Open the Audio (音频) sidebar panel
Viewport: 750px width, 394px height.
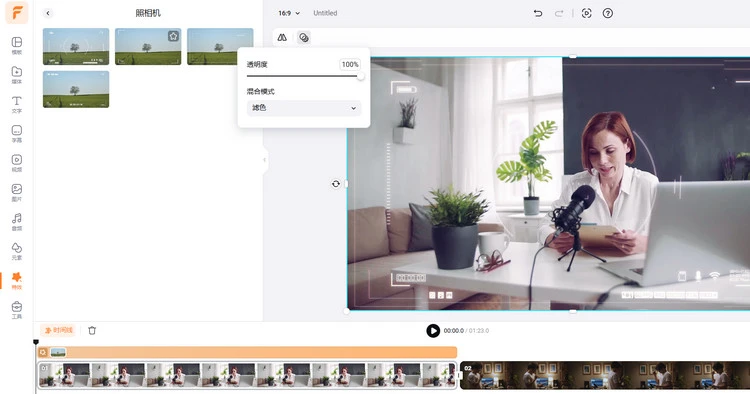[x=17, y=222]
